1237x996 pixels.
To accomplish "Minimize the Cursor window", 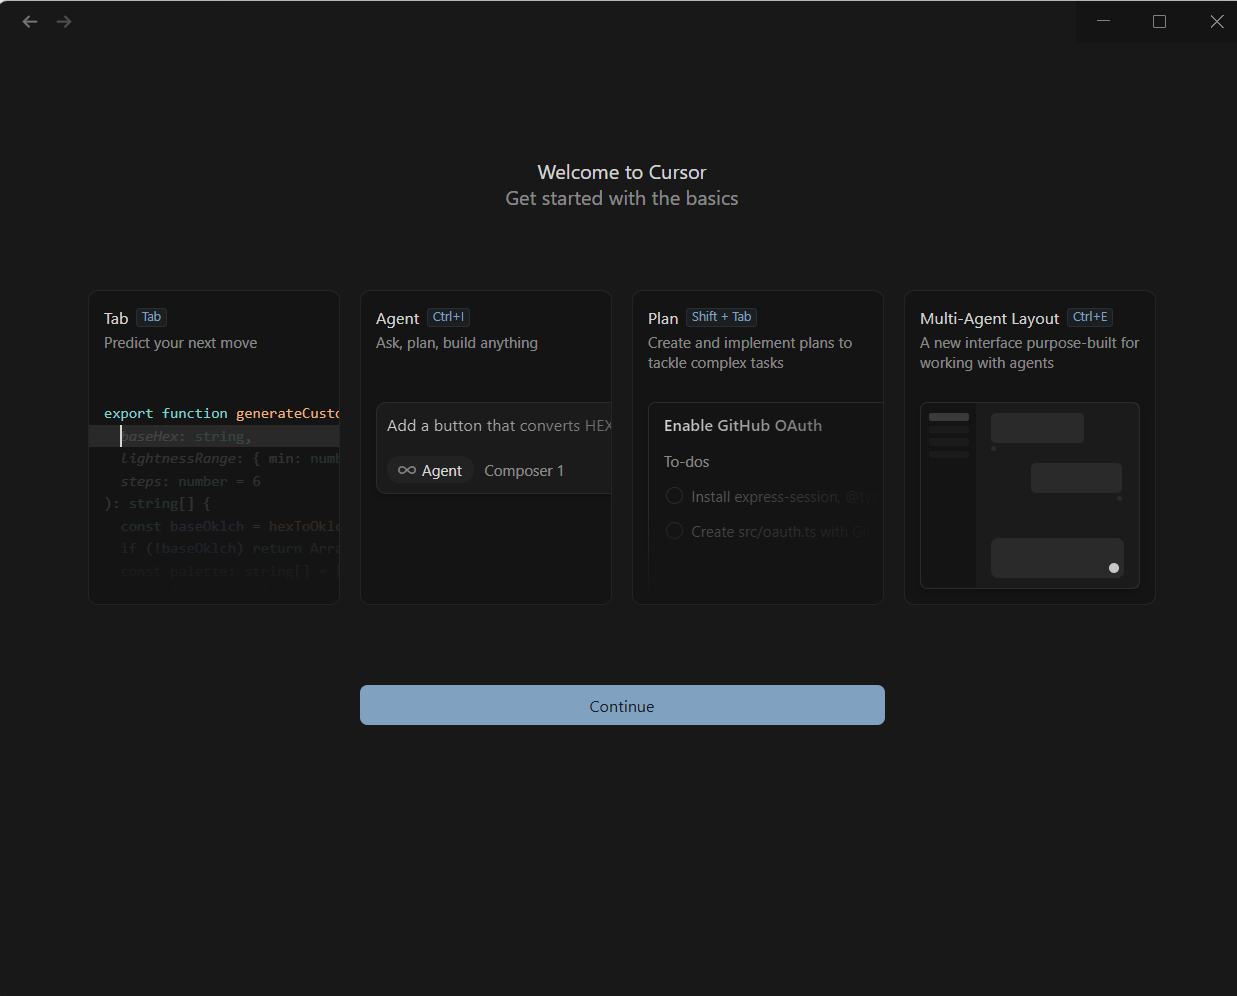I will coord(1104,21).
